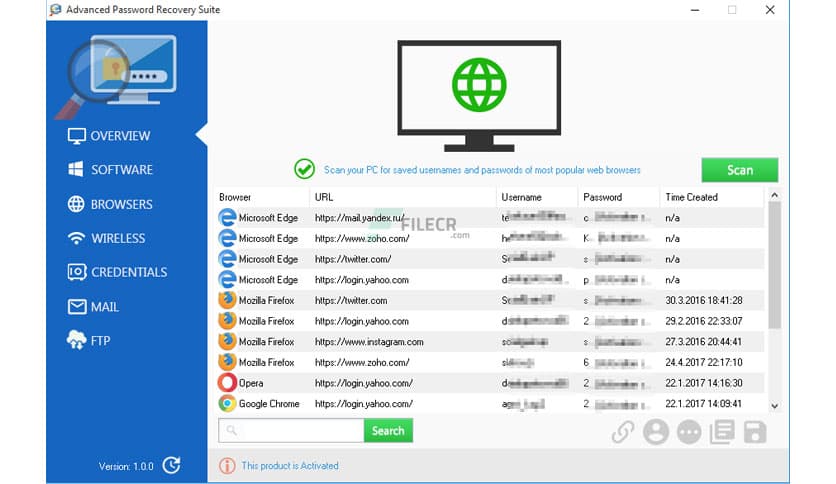Click the vertical scrollbar thumb
836x484 pixels.
click(x=775, y=265)
